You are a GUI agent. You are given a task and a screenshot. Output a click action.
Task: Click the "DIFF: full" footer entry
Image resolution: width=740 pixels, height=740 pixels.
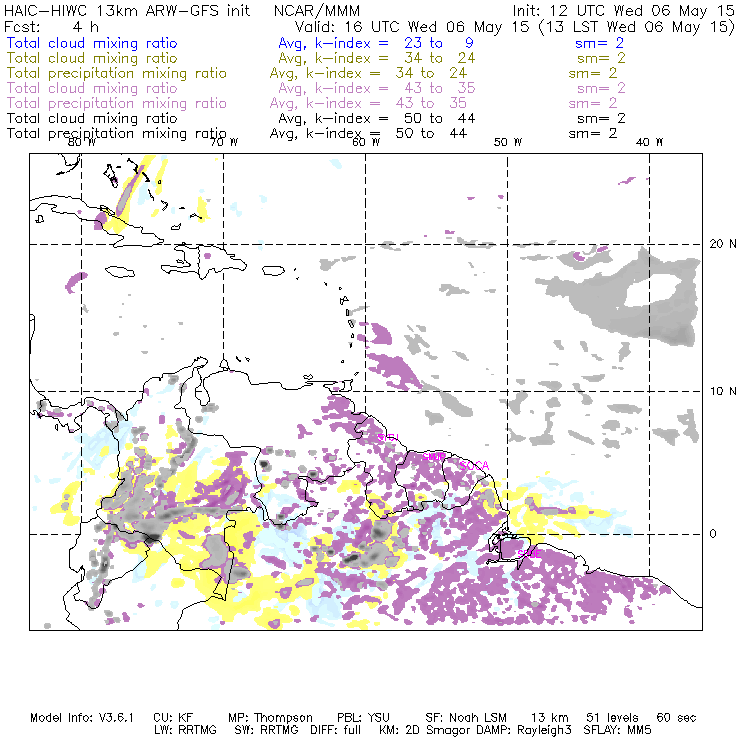pos(336,730)
